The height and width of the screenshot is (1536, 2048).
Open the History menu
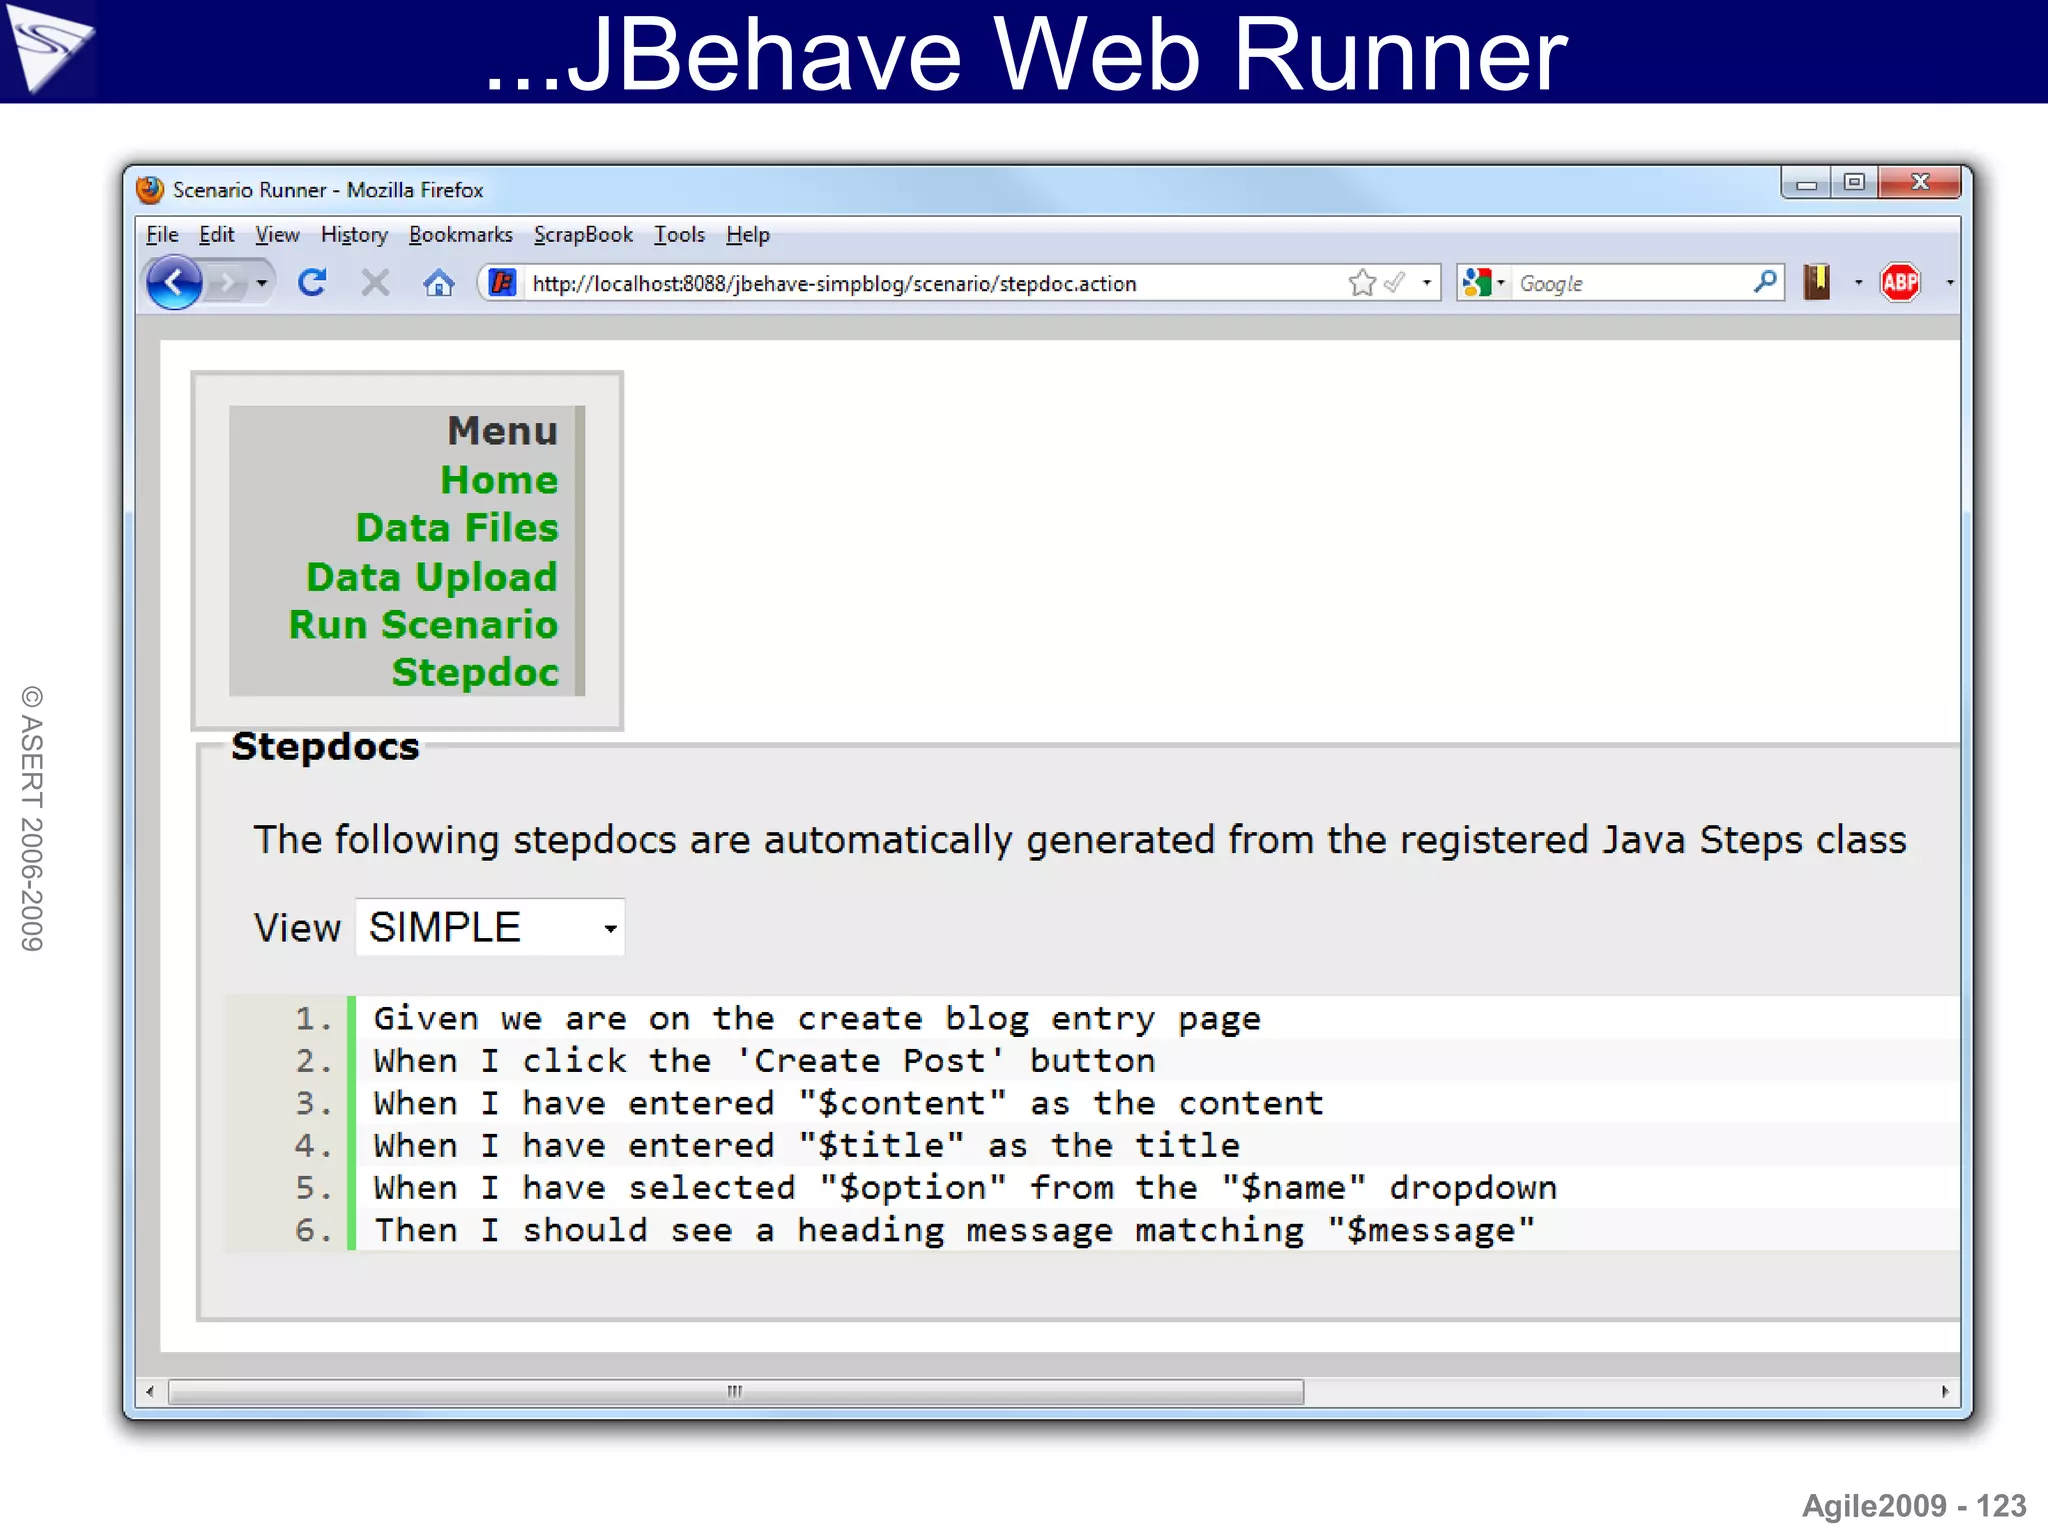[x=354, y=234]
